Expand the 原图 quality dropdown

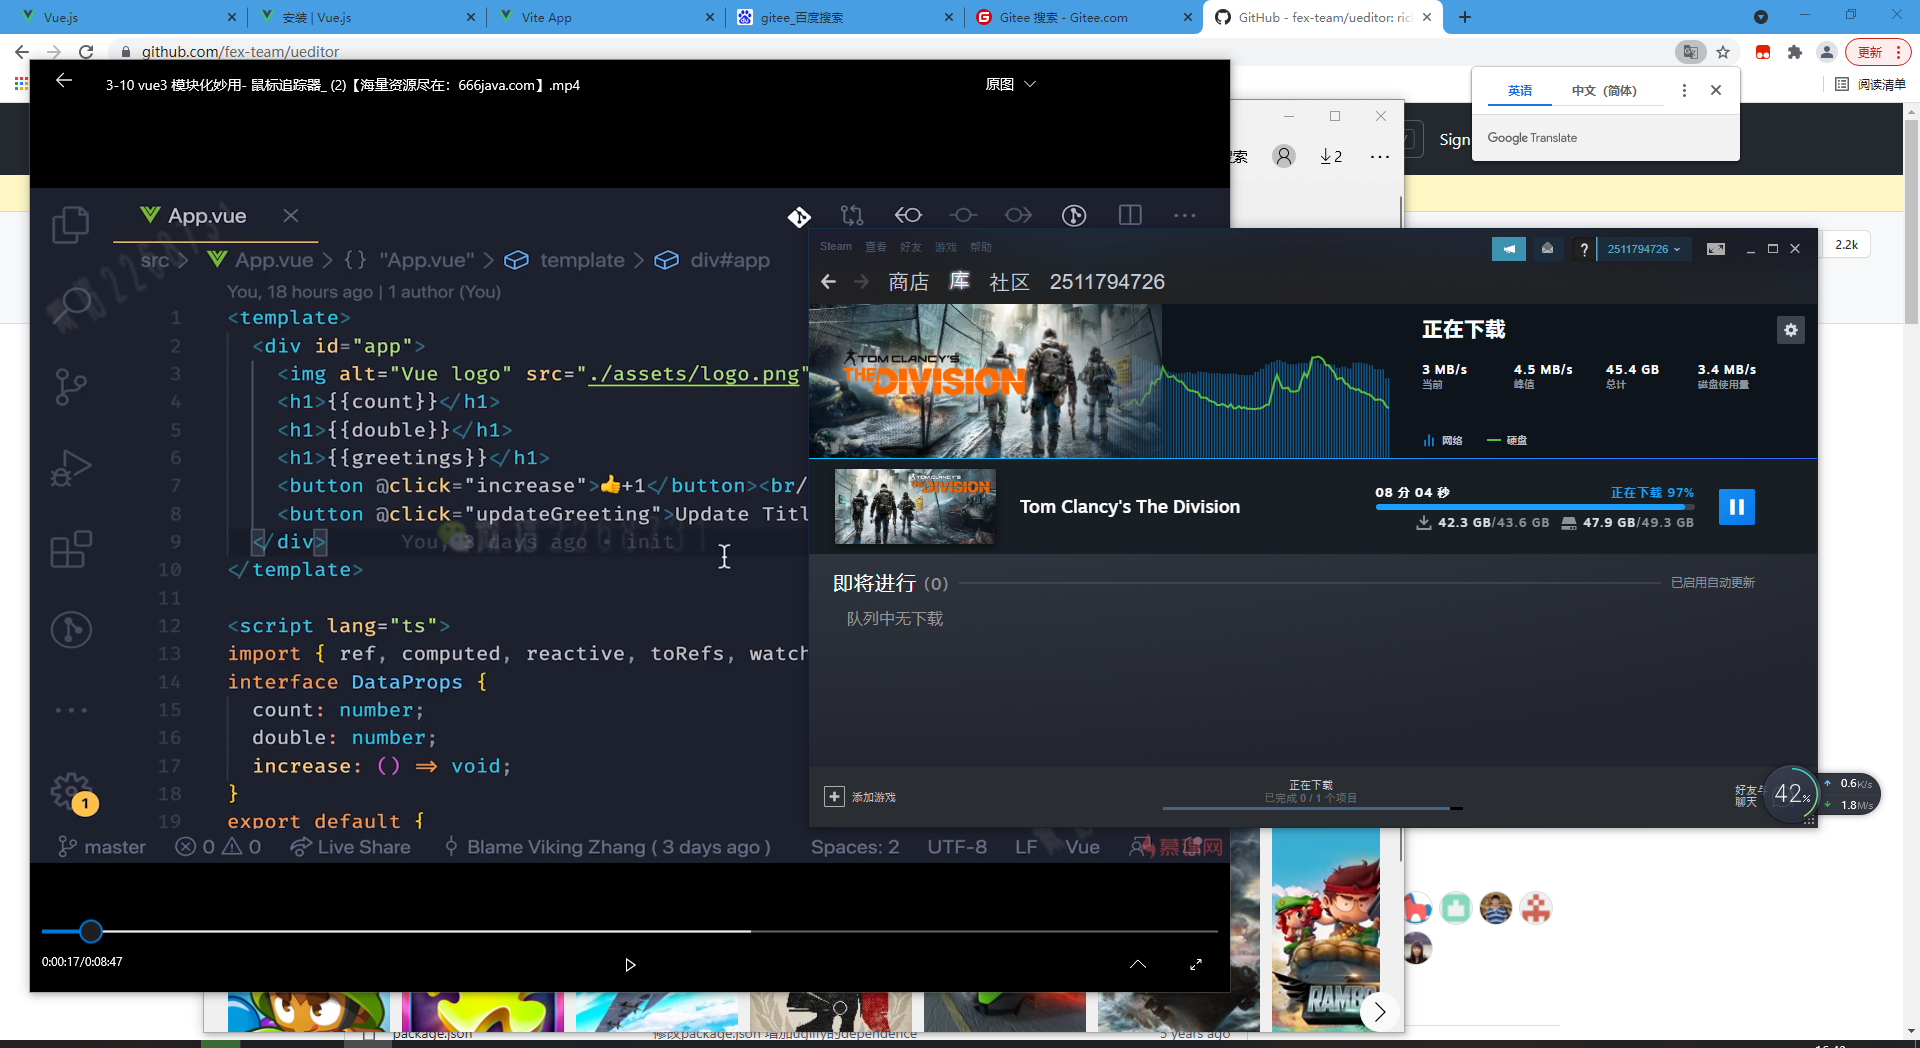pos(1010,85)
